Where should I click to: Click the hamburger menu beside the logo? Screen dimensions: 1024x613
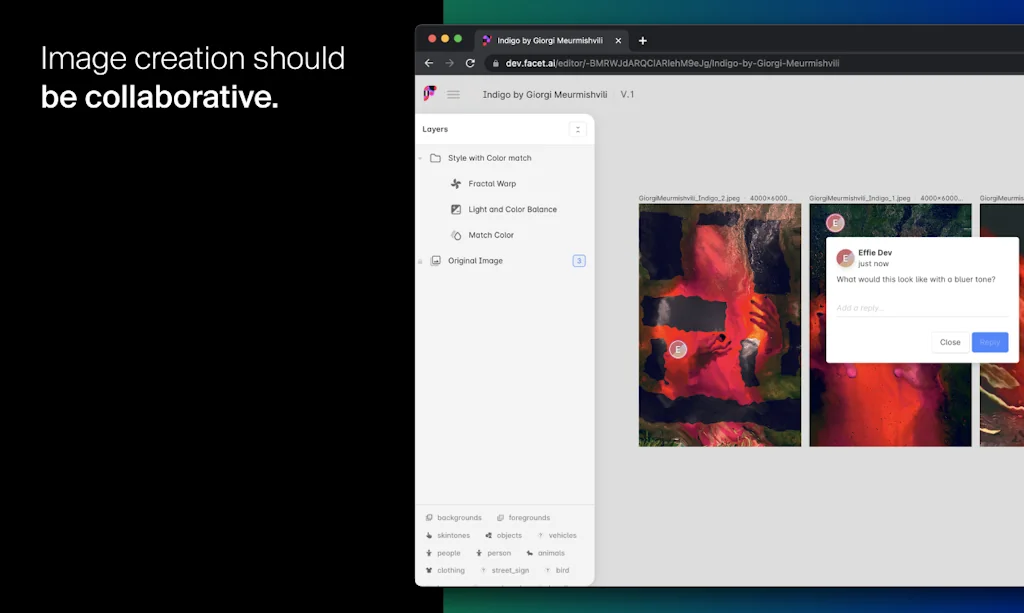pyautogui.click(x=453, y=94)
